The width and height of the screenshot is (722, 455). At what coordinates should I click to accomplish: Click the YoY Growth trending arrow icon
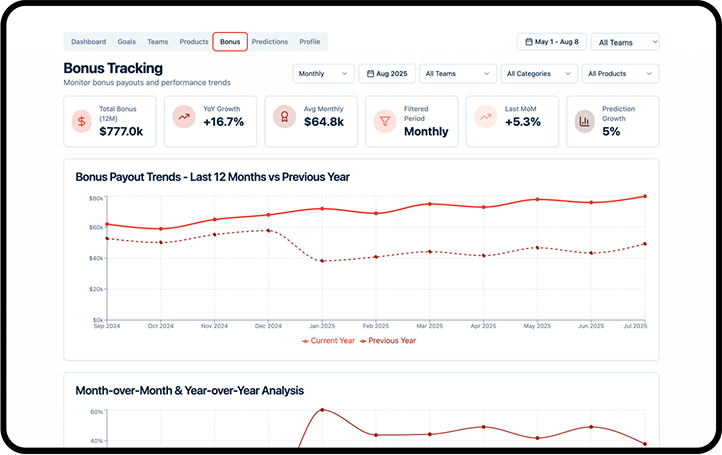183,117
